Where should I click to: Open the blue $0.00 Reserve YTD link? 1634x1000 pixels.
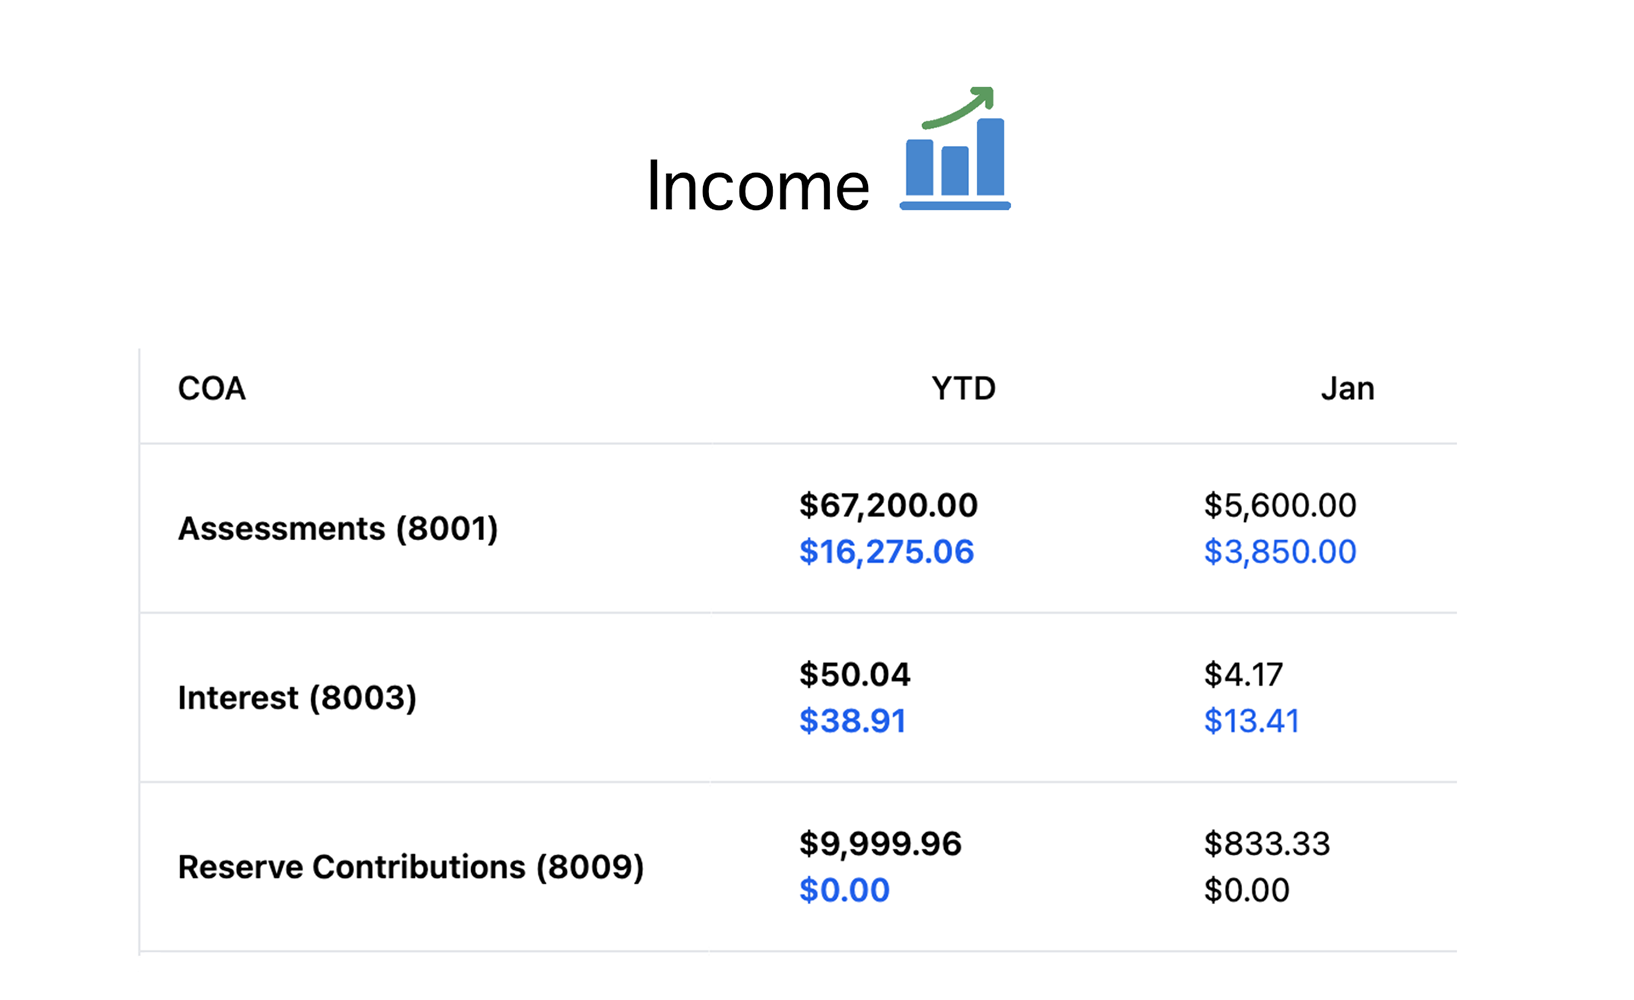coord(844,890)
